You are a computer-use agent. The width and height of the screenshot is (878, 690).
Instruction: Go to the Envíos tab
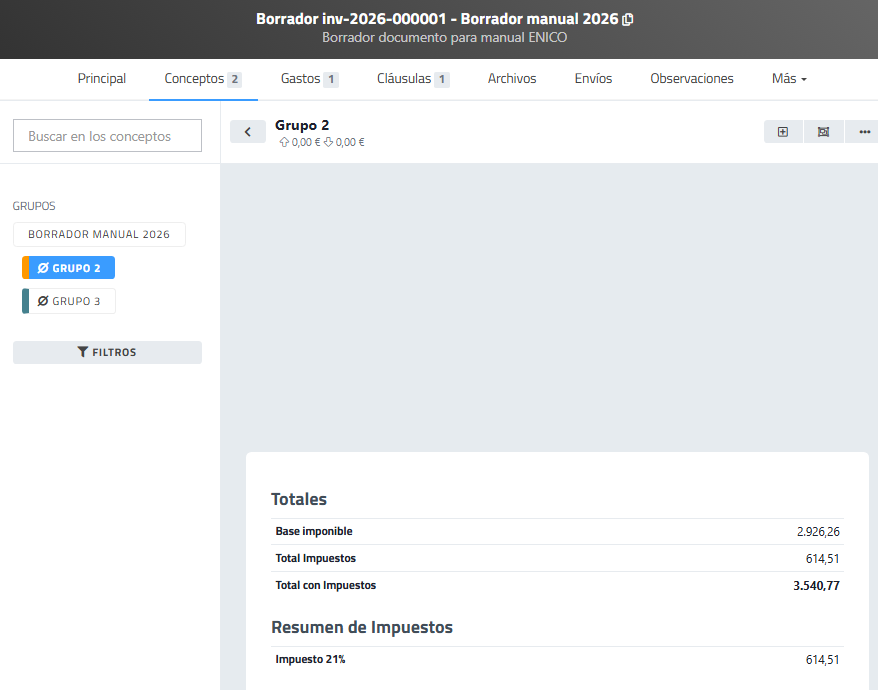[593, 79]
